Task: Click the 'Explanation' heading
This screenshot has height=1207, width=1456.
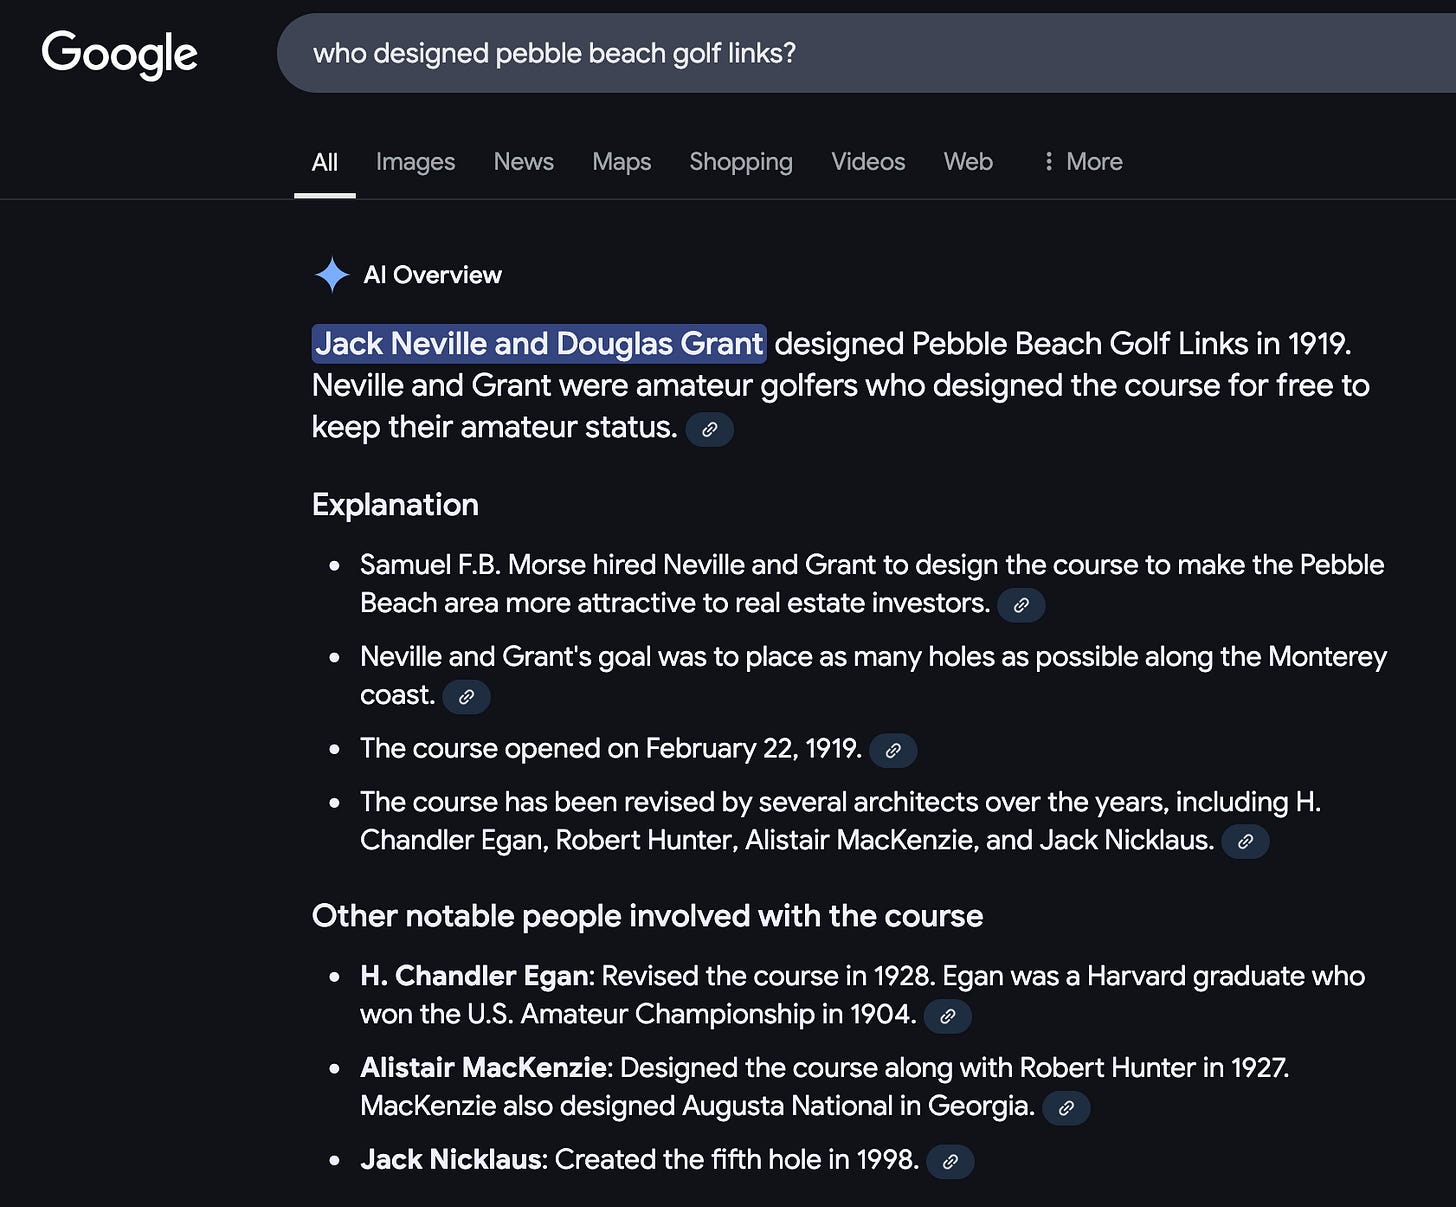Action: coord(395,505)
